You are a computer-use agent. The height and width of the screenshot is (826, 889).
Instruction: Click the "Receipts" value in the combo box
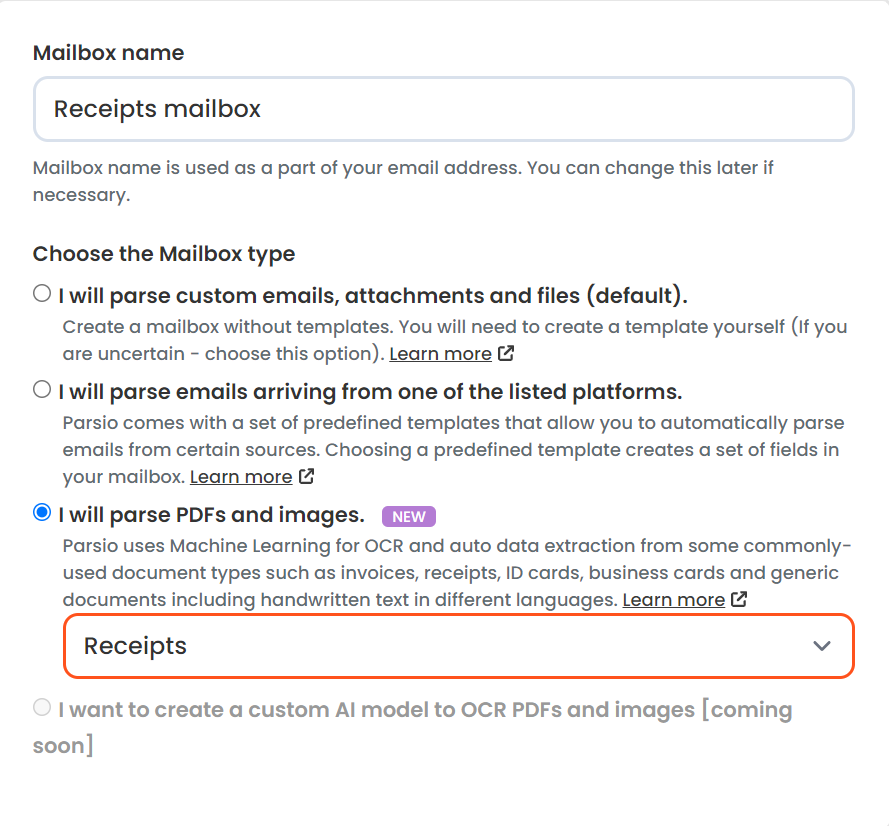(135, 646)
